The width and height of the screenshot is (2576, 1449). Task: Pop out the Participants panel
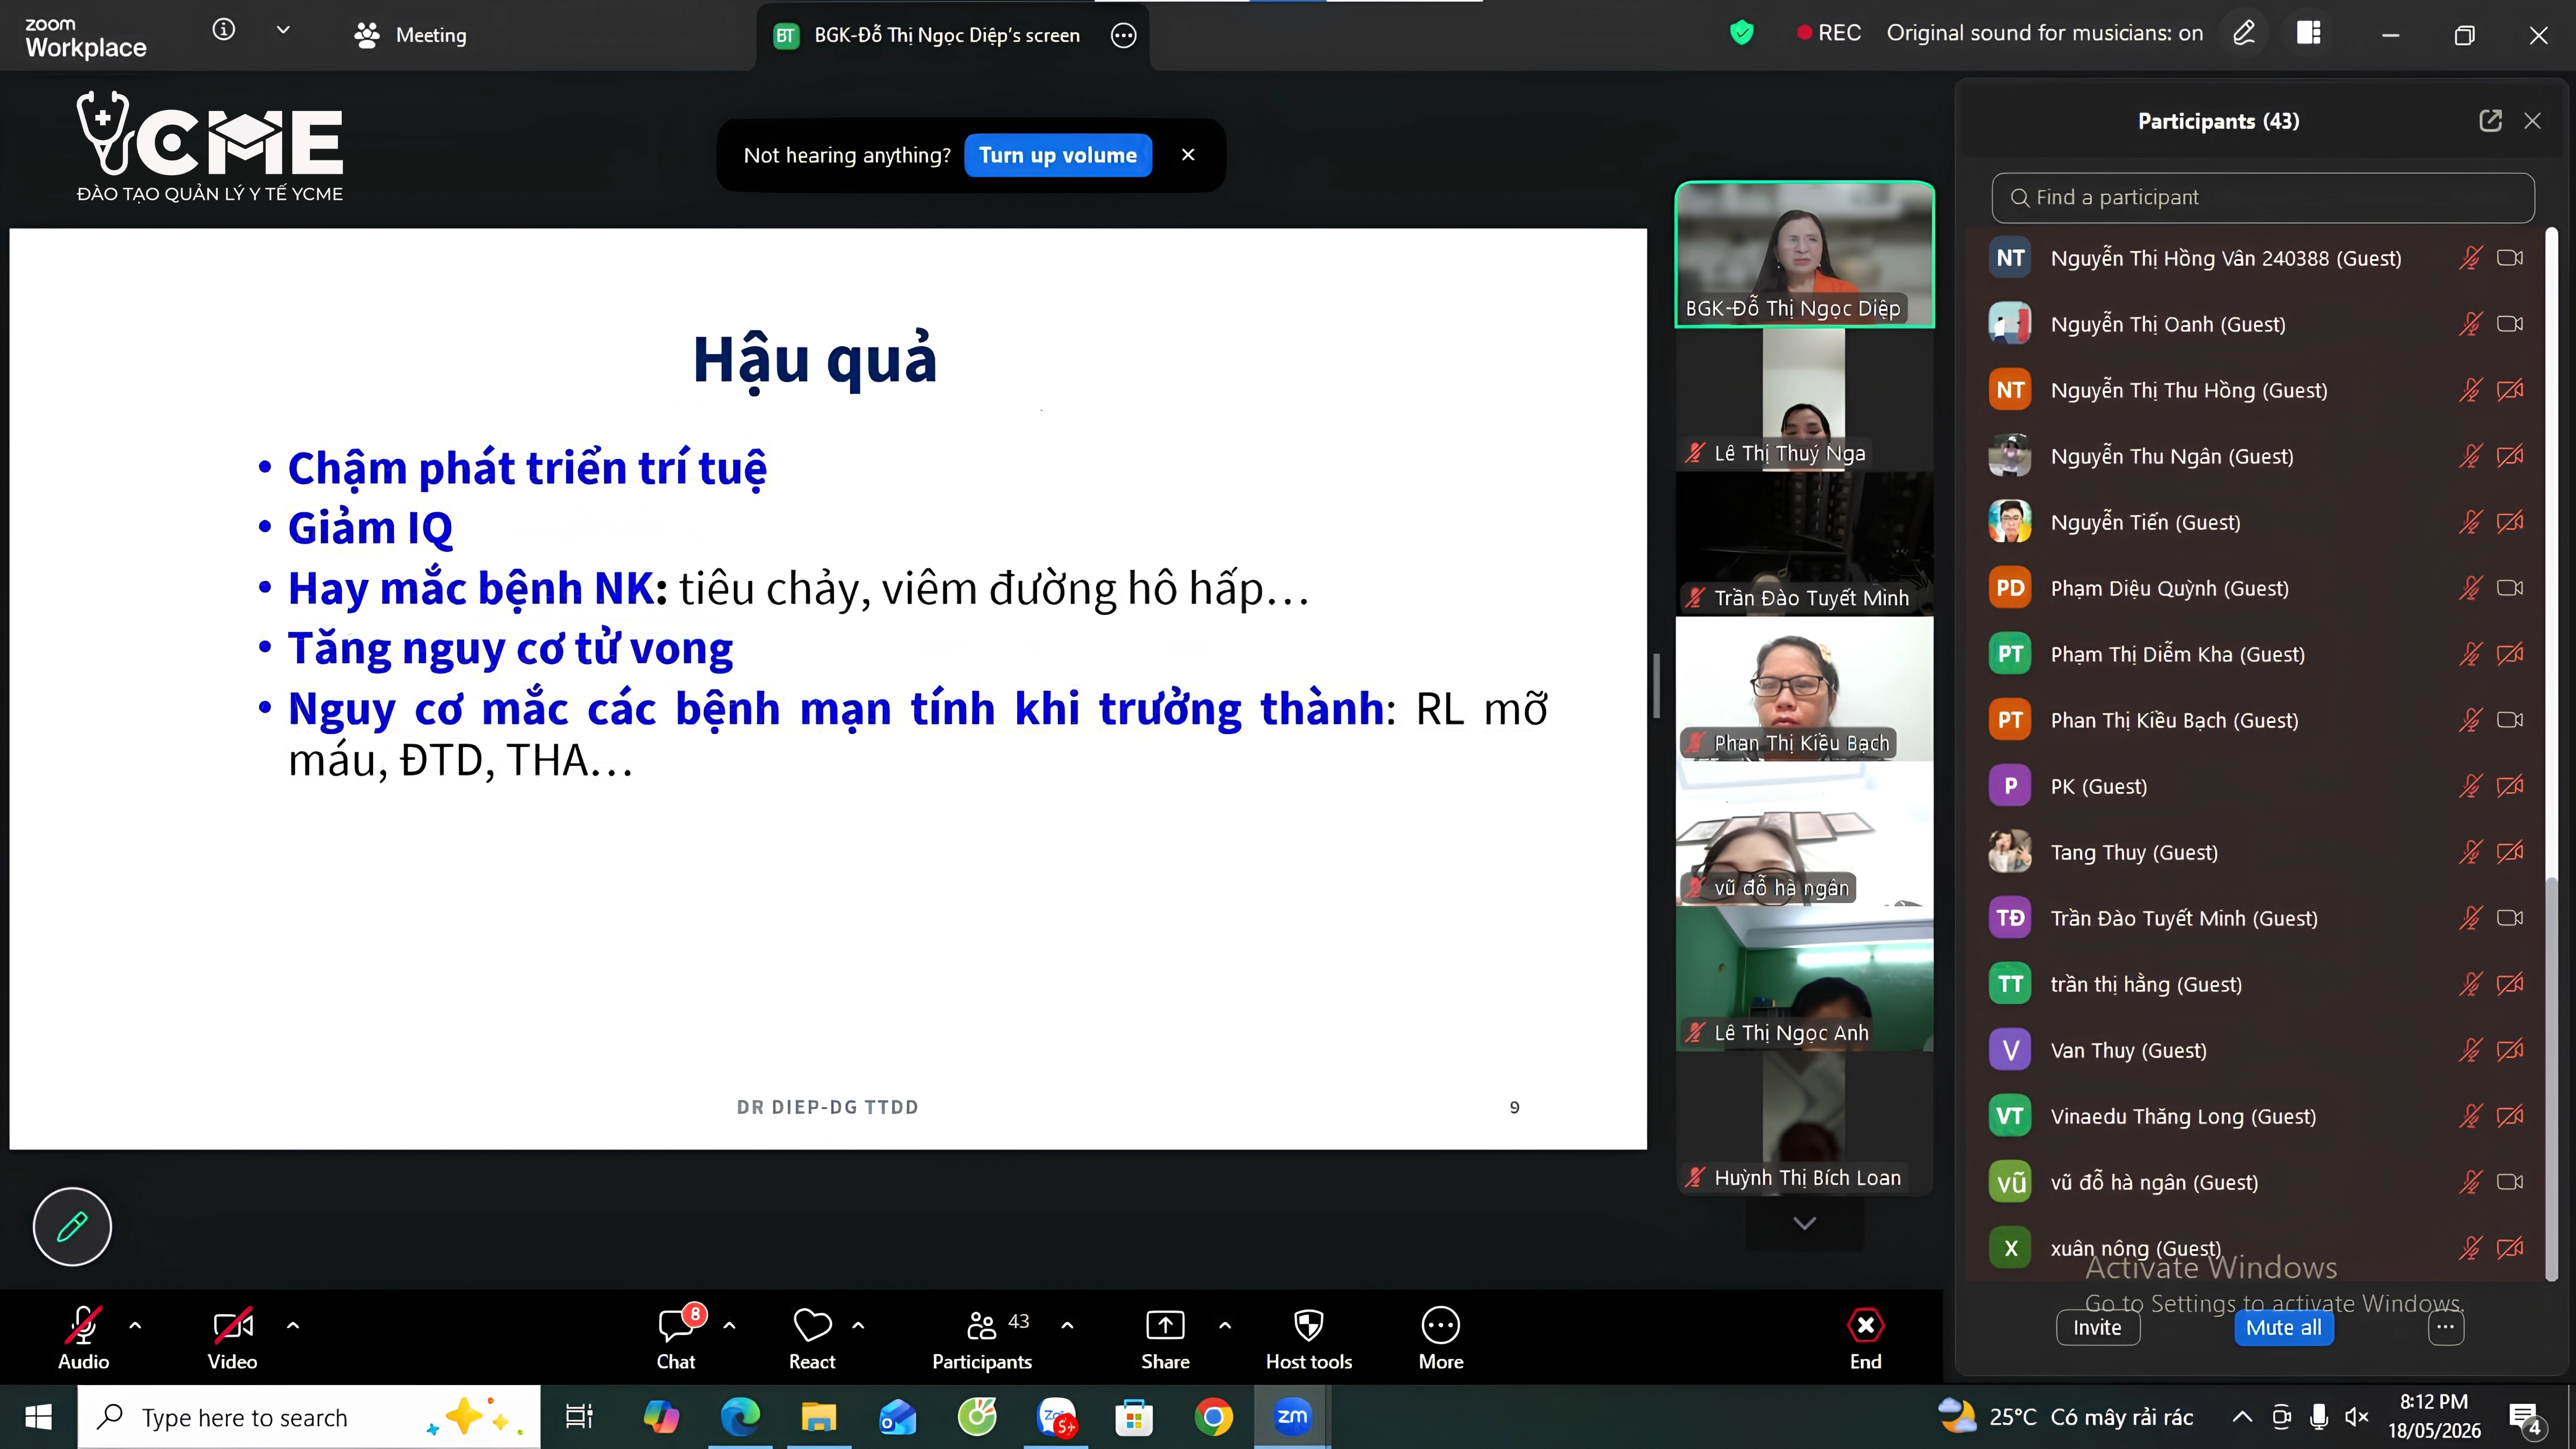click(x=2490, y=121)
